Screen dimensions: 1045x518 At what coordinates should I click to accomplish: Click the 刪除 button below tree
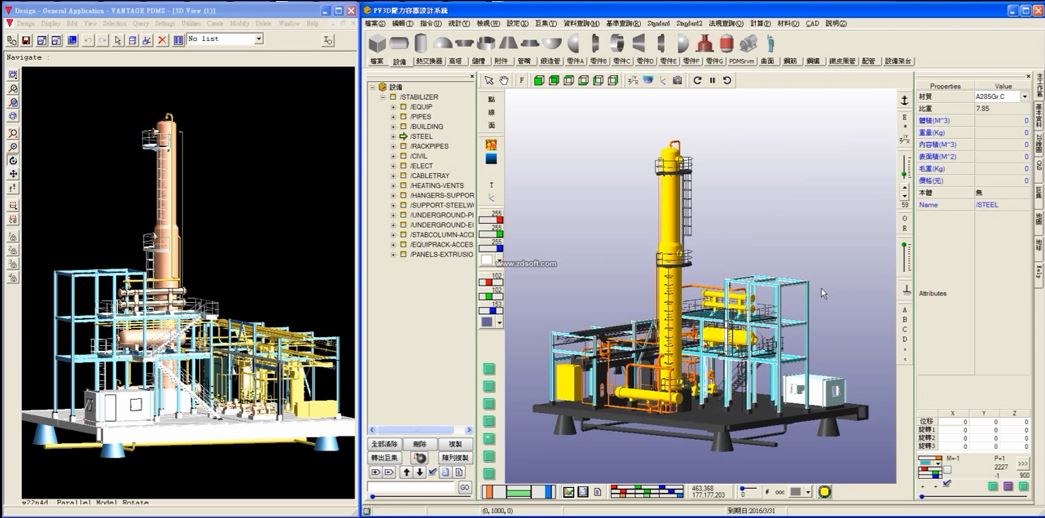click(x=421, y=444)
